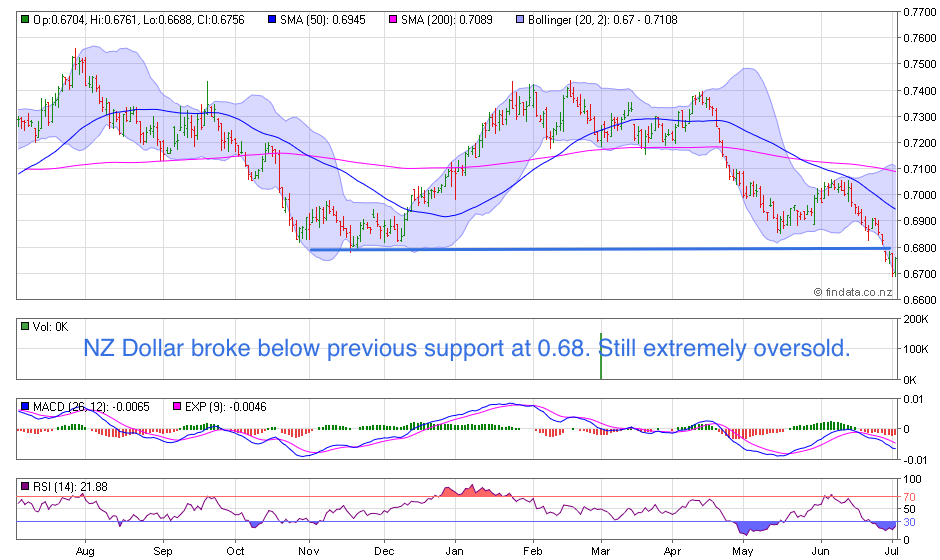This screenshot has width=940, height=560.
Task: Click the 'Feb' month label on time axis
Action: 532,551
